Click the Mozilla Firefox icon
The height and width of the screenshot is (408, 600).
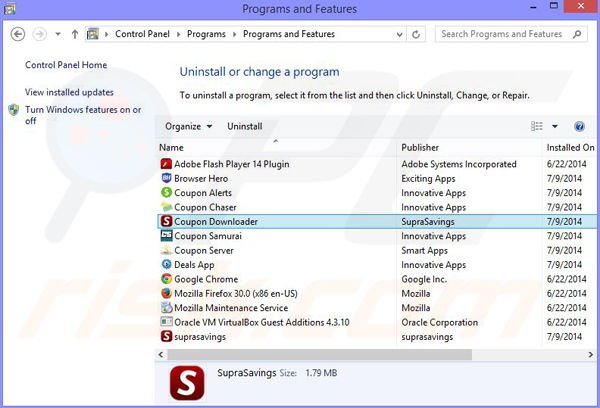point(166,293)
